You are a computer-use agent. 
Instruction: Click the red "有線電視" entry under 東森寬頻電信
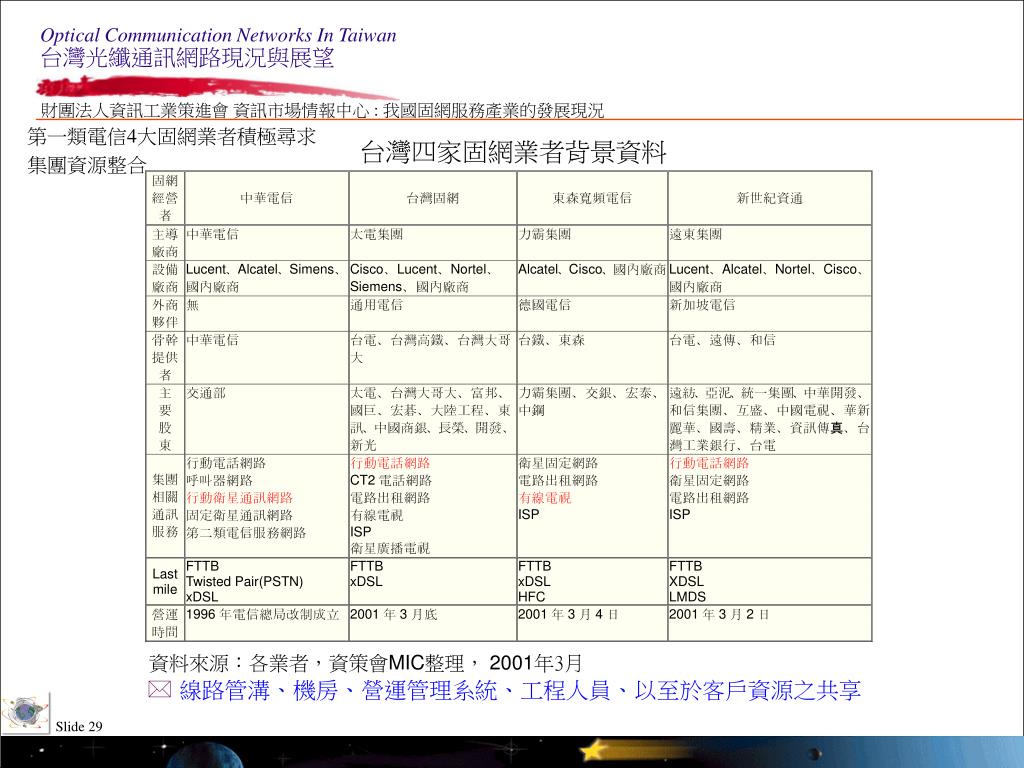545,498
